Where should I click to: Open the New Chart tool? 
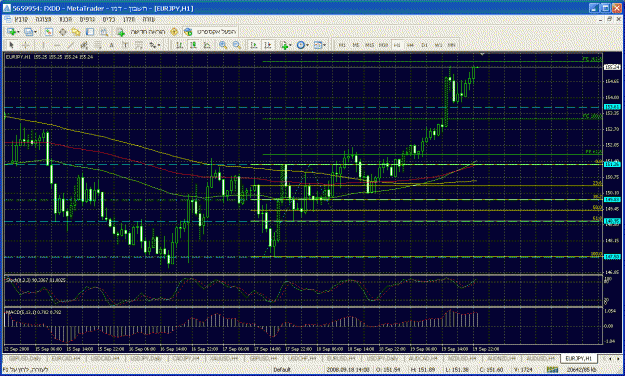11,31
